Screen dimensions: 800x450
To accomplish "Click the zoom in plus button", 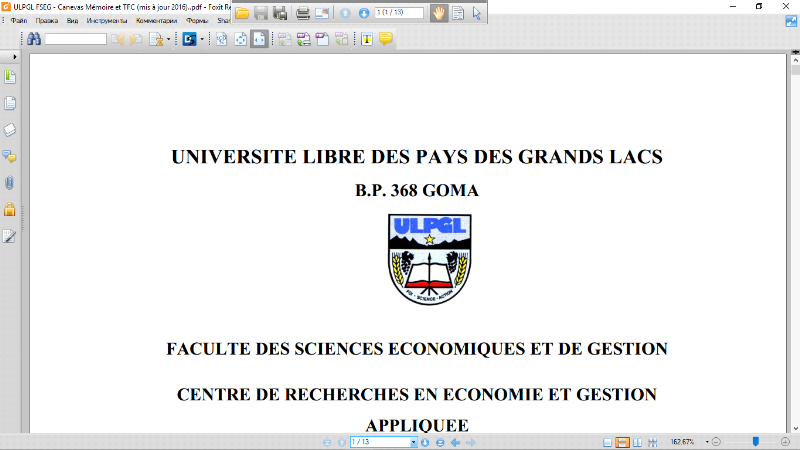I will pos(786,442).
